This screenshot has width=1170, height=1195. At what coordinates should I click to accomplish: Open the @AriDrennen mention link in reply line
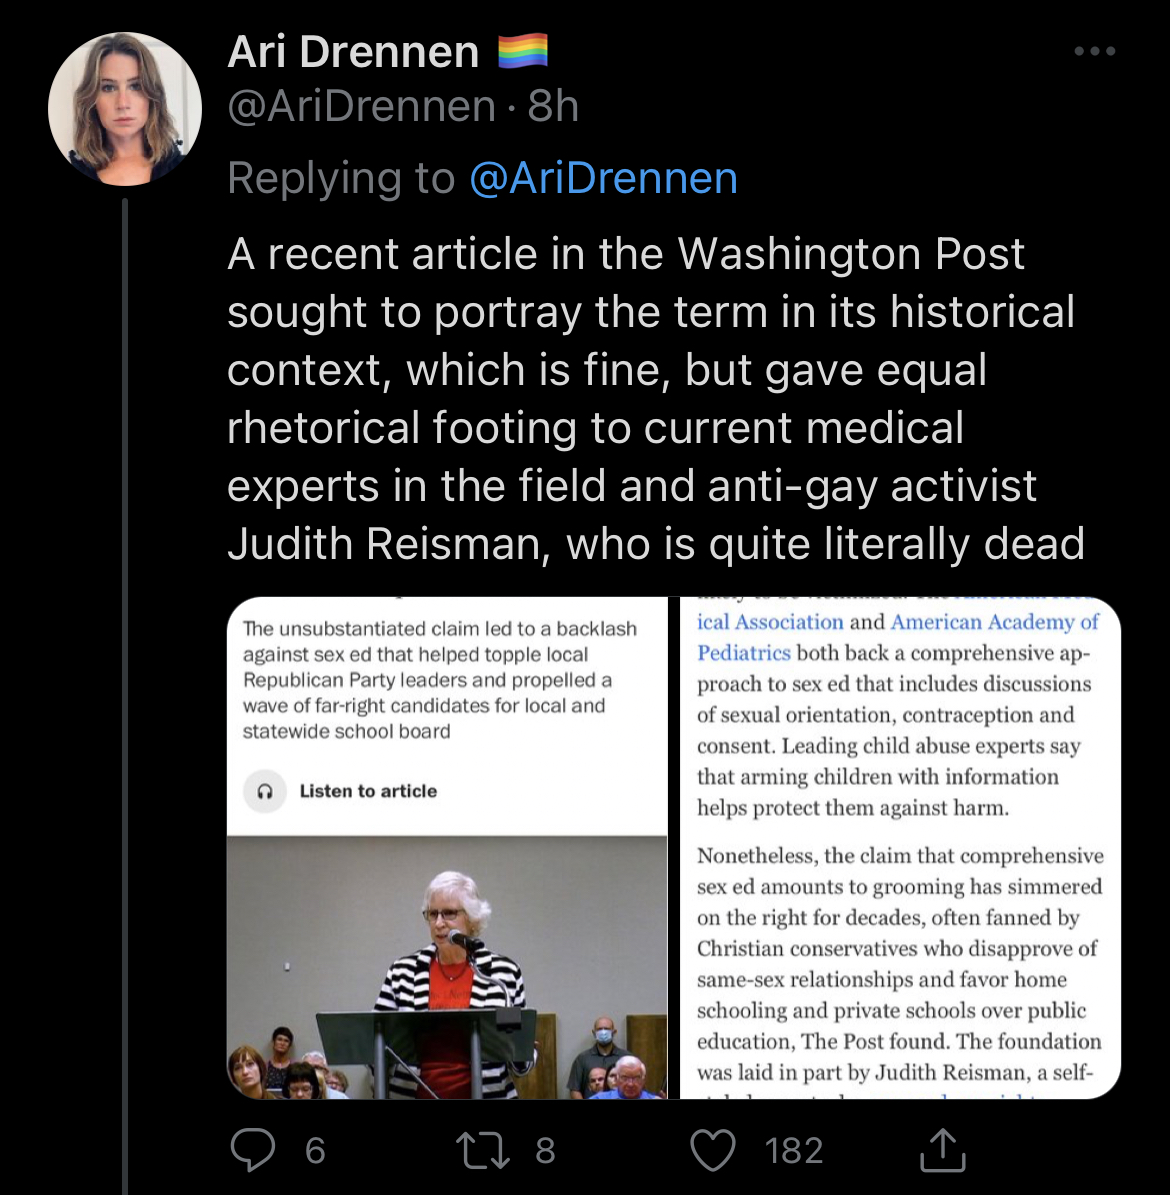pos(604,178)
